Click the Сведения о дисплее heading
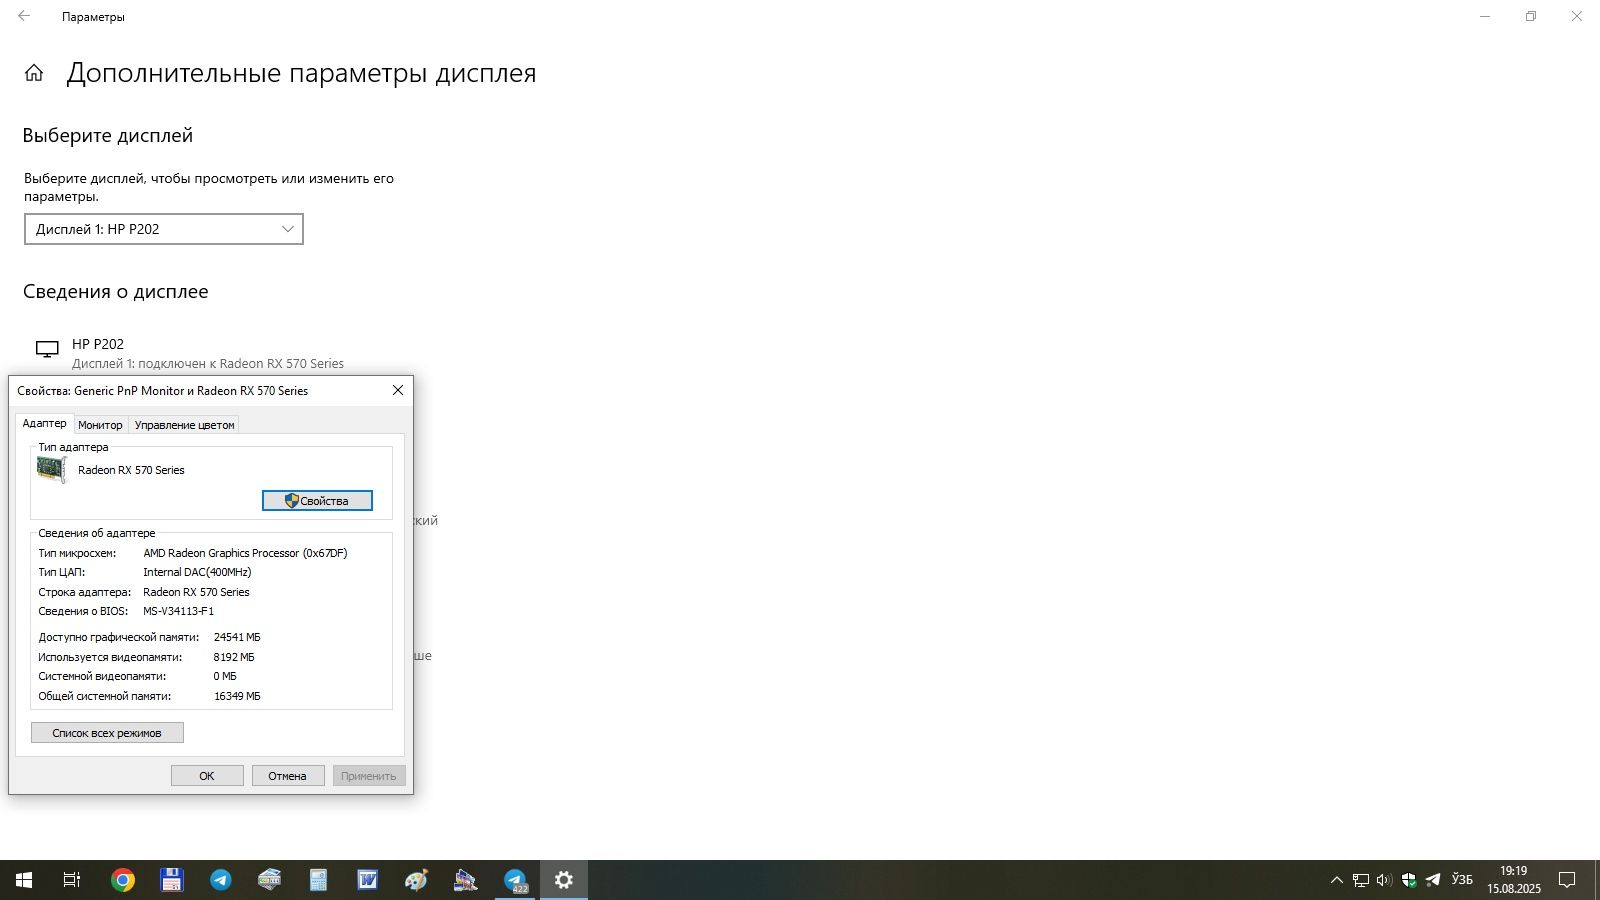Screen dimensions: 1600x900 point(116,292)
